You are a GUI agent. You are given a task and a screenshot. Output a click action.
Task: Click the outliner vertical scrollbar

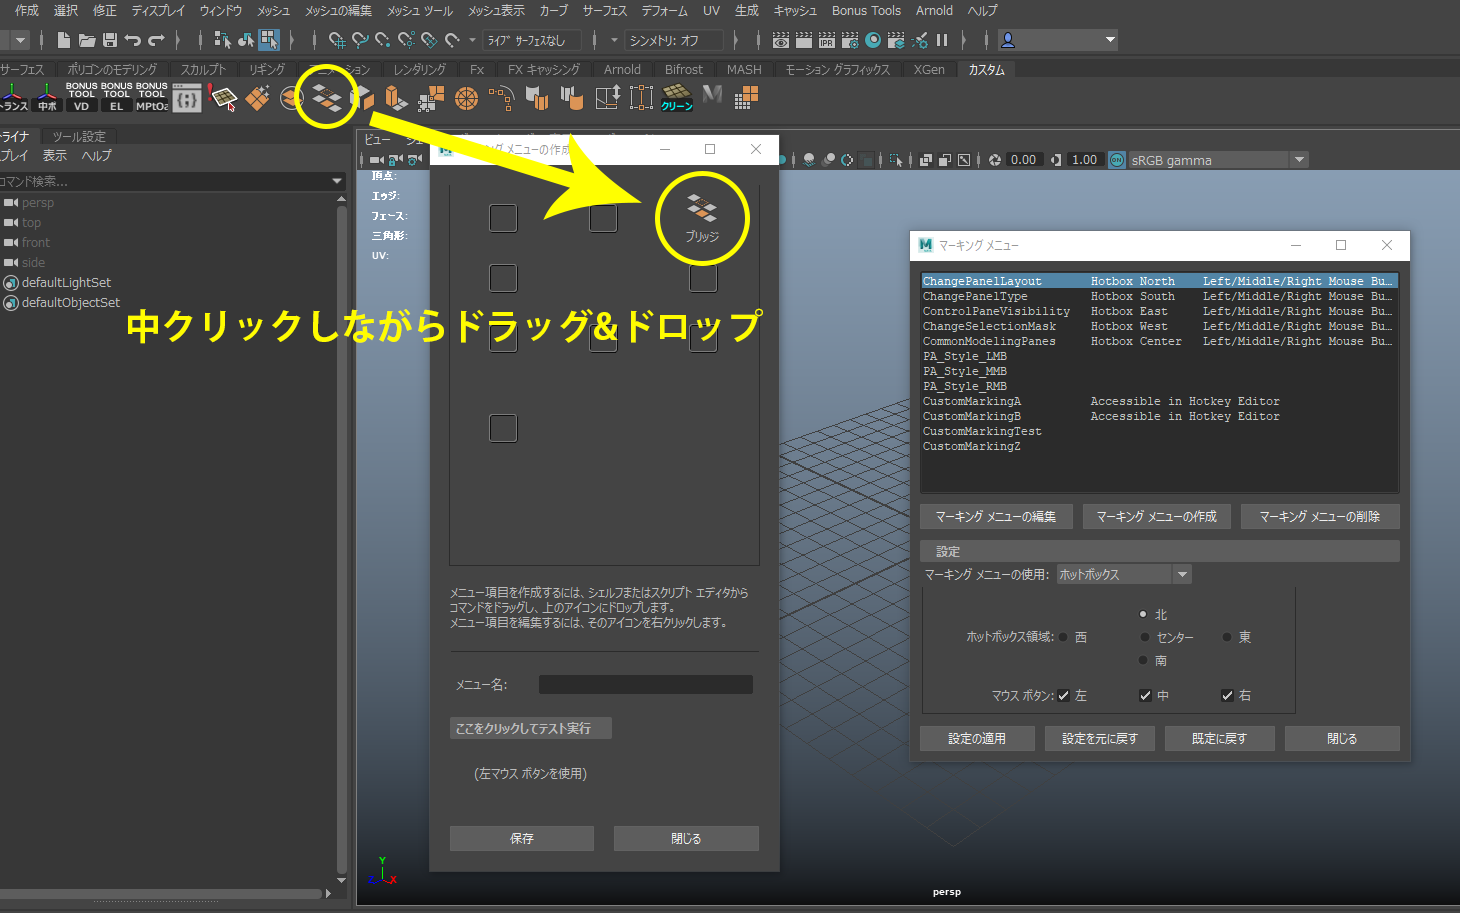coord(342,540)
